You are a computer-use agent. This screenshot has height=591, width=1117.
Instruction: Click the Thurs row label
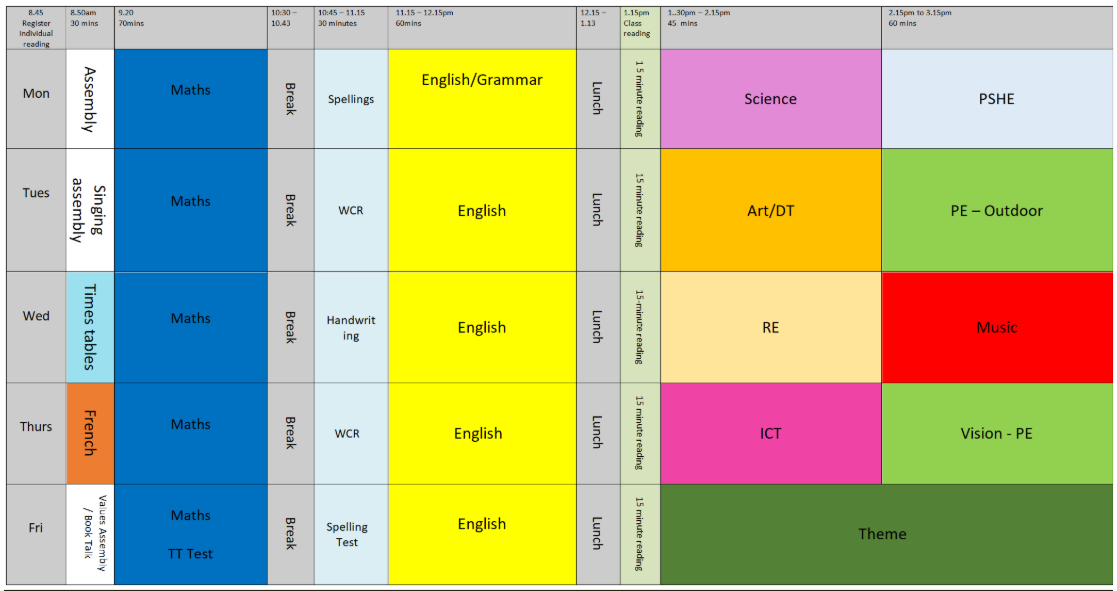coord(36,427)
